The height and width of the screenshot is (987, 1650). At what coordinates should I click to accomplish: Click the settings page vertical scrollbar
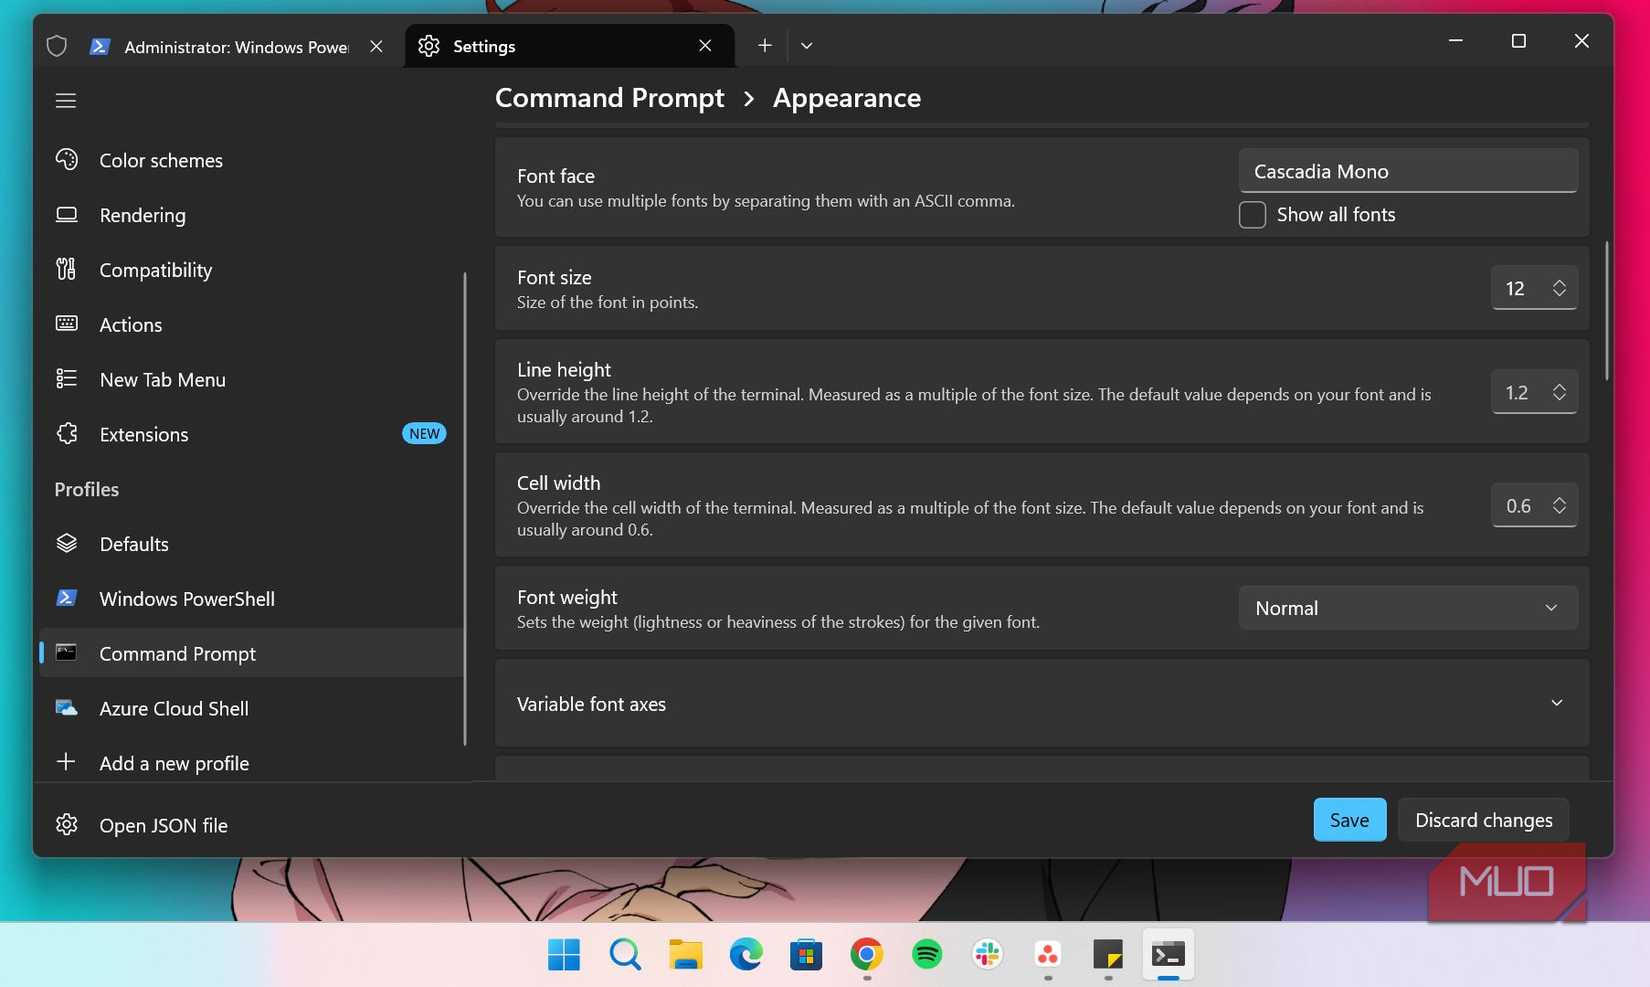click(1607, 310)
